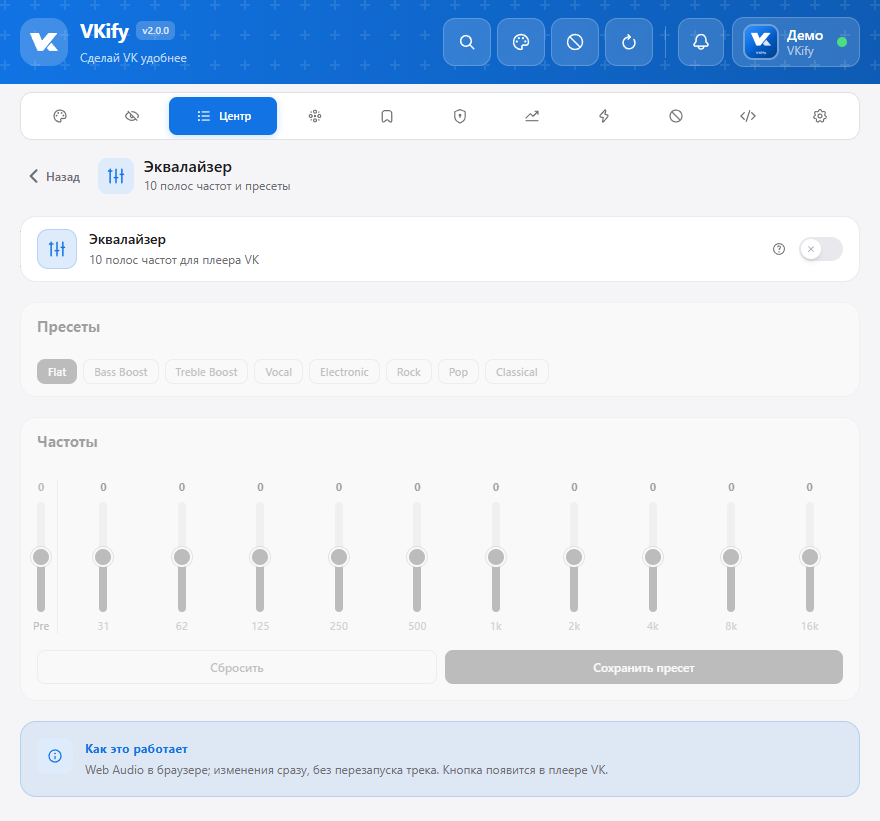Click Сохранить пресет button
880x821 pixels.
tap(644, 667)
